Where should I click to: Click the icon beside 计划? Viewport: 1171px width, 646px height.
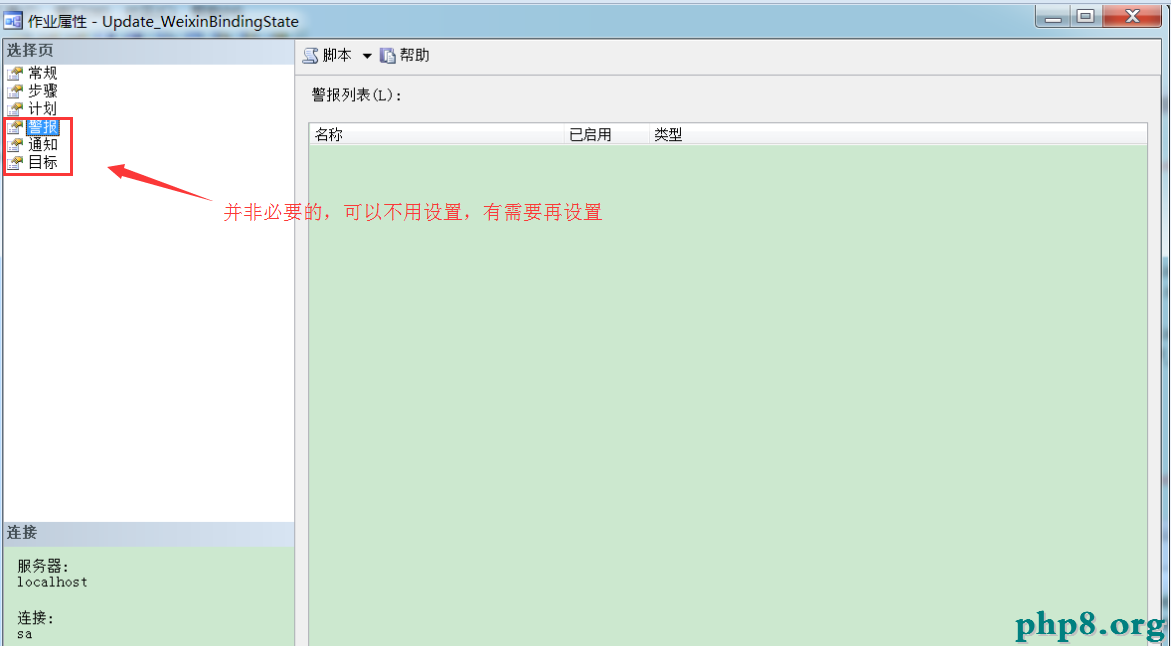point(15,109)
